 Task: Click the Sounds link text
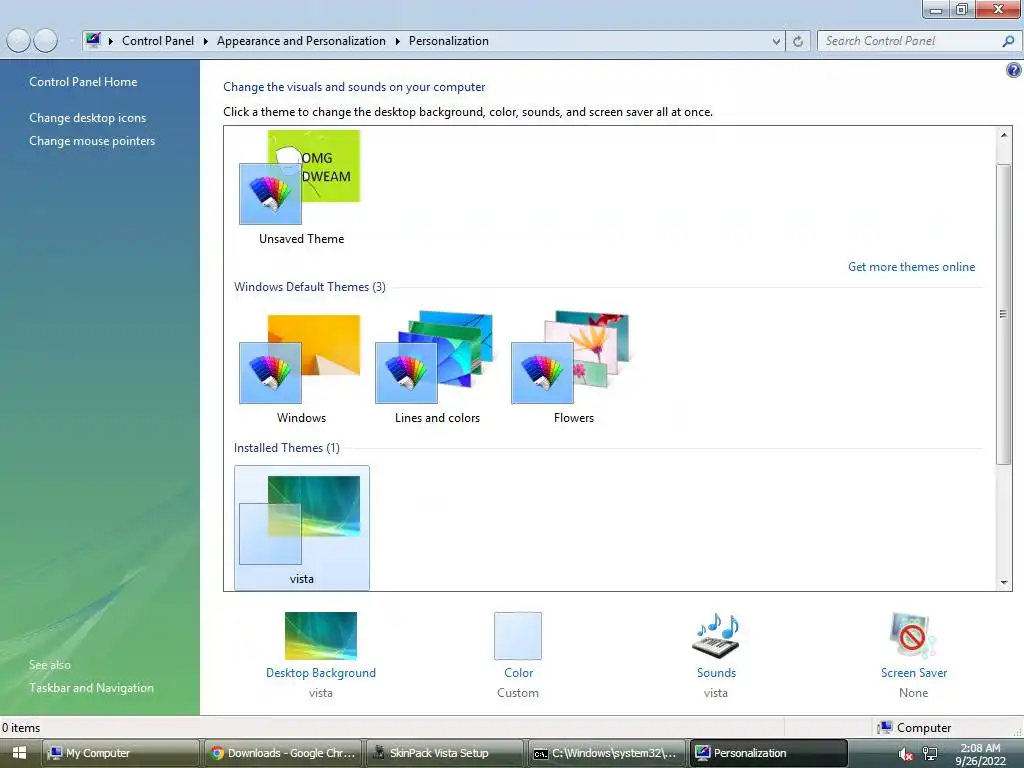tap(716, 673)
